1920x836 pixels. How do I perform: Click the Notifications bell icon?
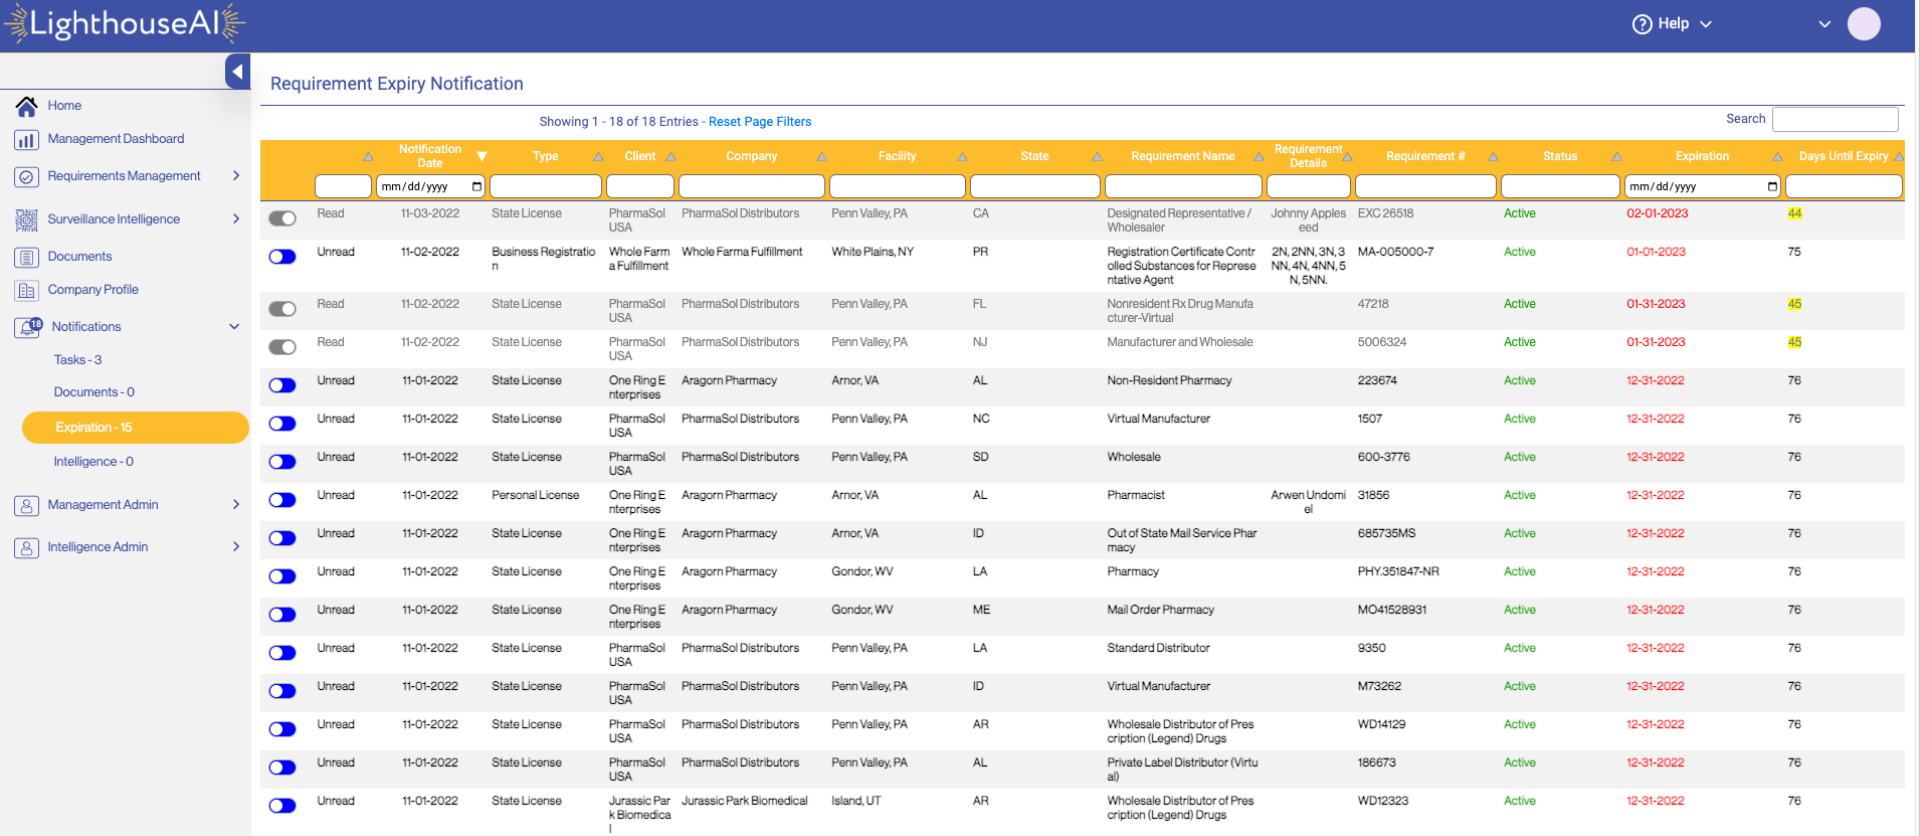[29, 327]
